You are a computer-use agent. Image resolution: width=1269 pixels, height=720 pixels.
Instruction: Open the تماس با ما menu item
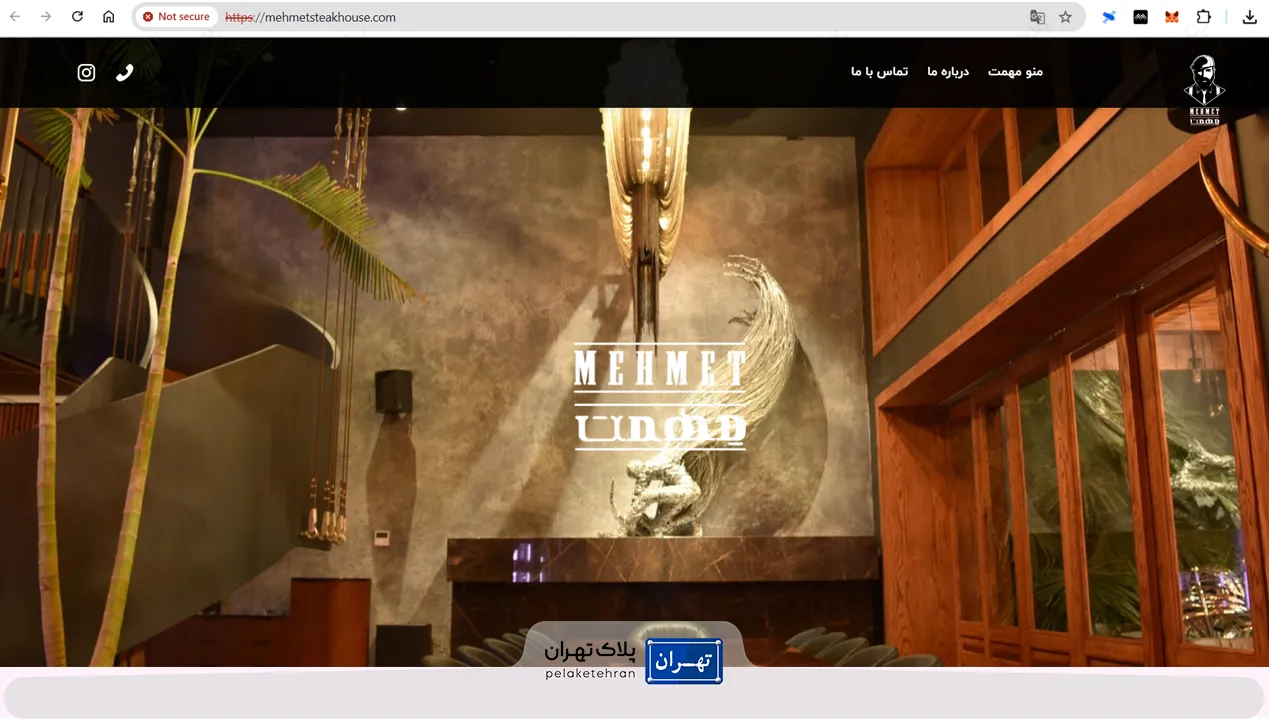(x=879, y=71)
